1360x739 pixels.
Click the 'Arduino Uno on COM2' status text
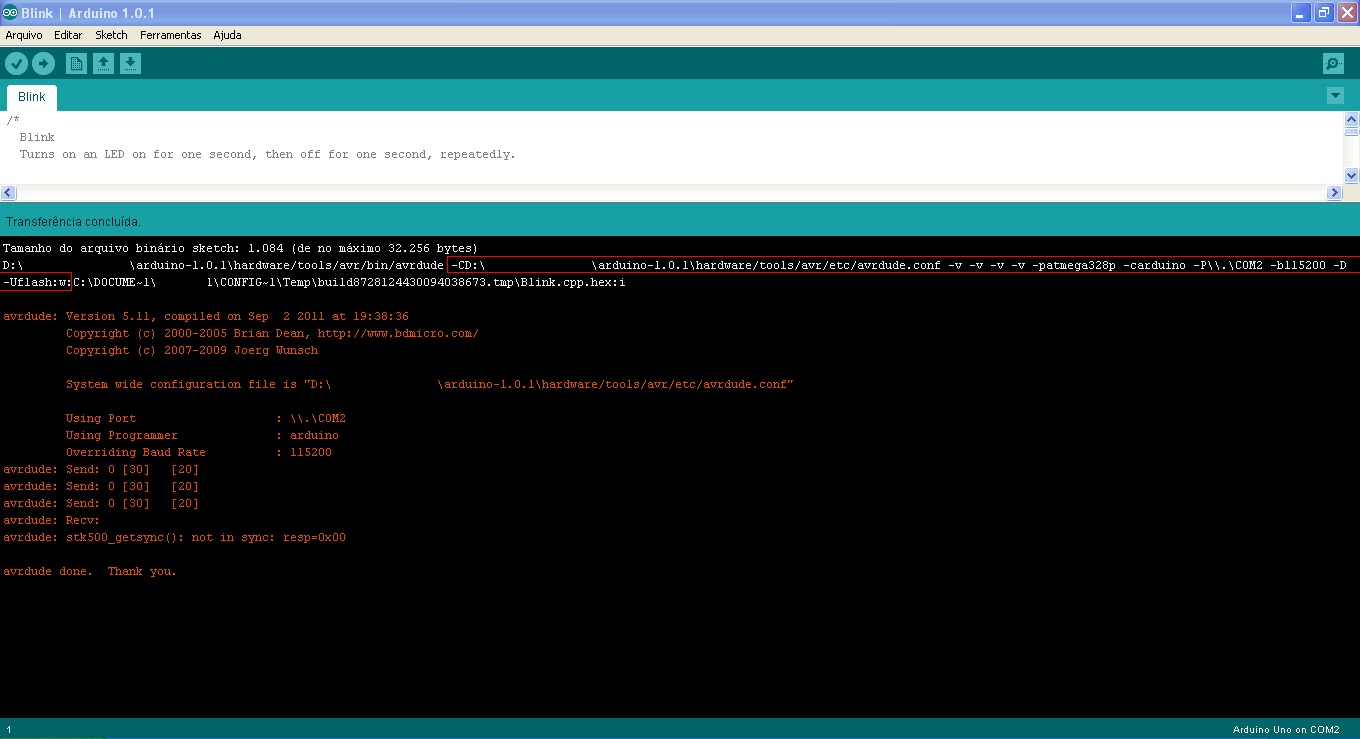tap(1285, 730)
